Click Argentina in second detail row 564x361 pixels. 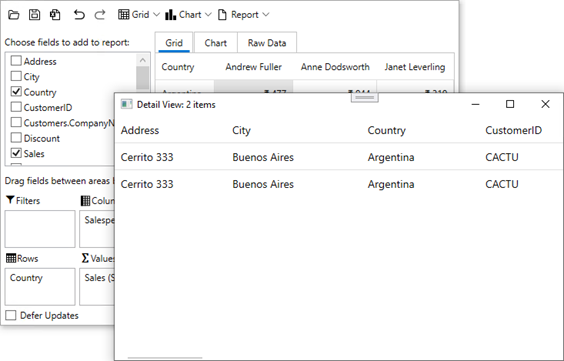tap(391, 184)
